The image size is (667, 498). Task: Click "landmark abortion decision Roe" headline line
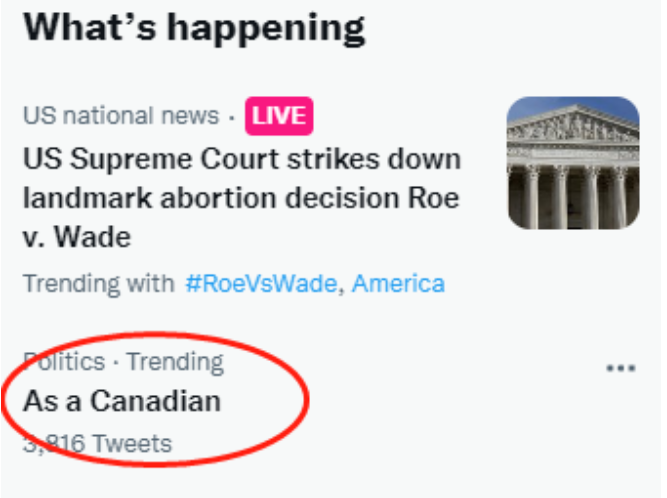click(240, 197)
